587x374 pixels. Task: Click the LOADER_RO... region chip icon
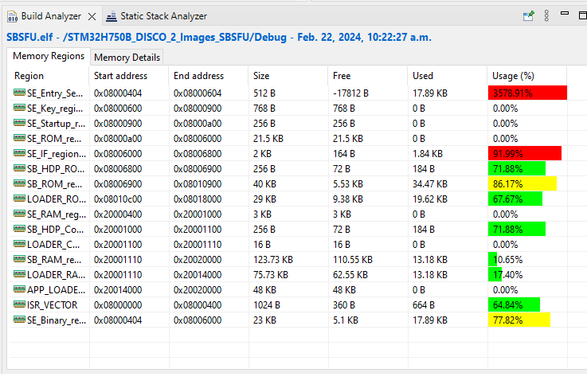19,198
